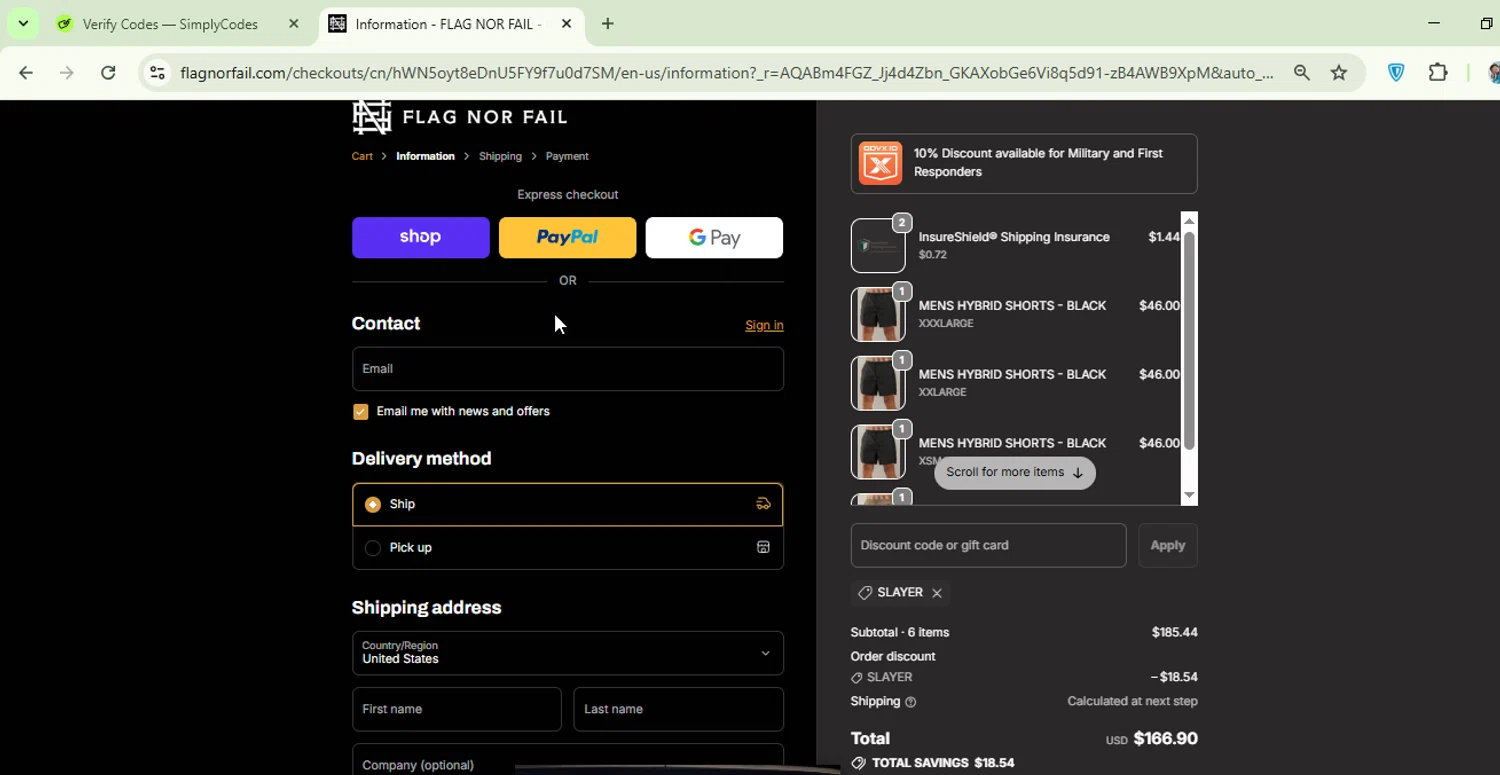Close the Information FLAG NOR FAIL tab
This screenshot has width=1500, height=775.
[x=566, y=24]
